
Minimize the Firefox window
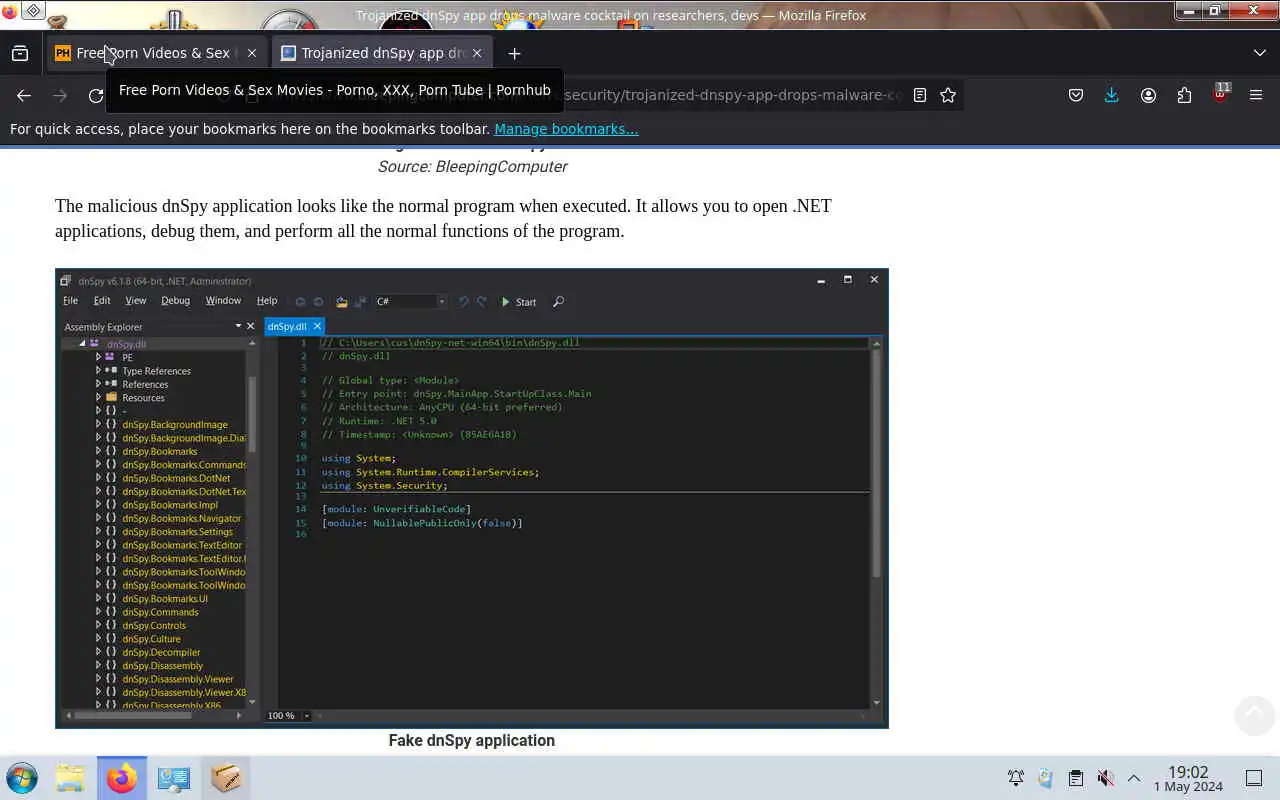(x=1189, y=10)
